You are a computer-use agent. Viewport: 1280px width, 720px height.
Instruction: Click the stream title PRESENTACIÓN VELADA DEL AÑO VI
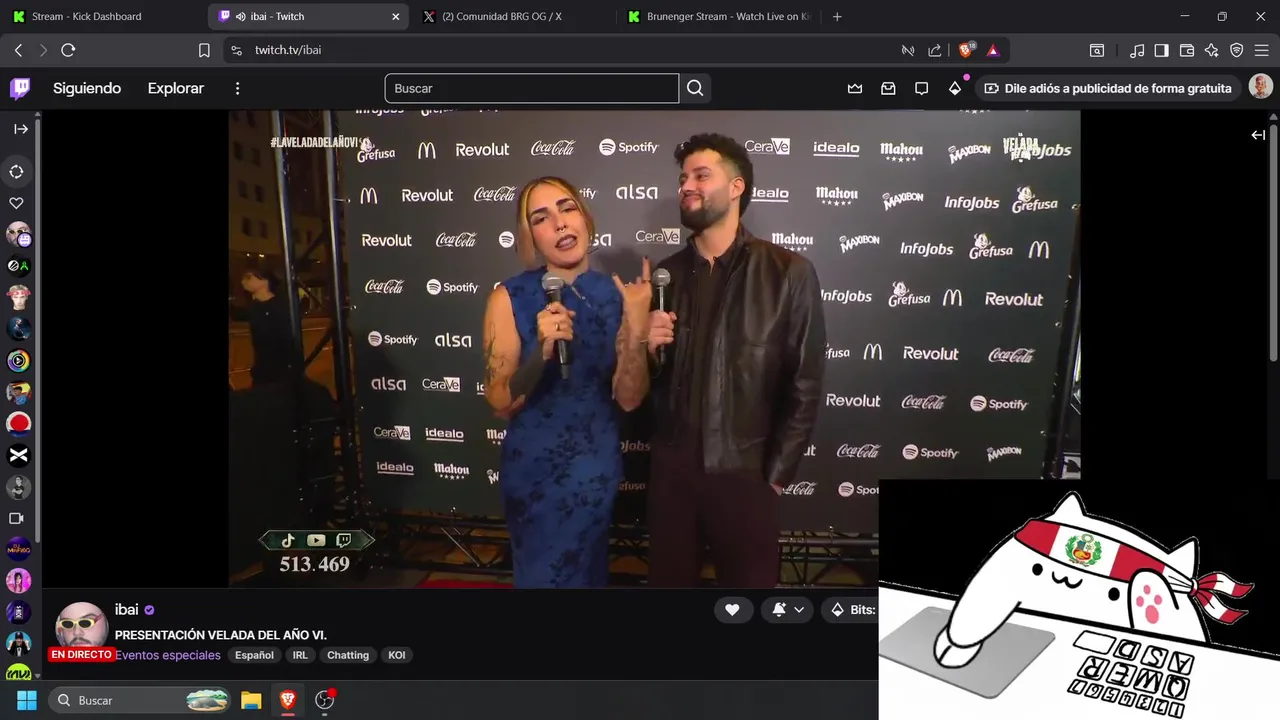(x=221, y=635)
